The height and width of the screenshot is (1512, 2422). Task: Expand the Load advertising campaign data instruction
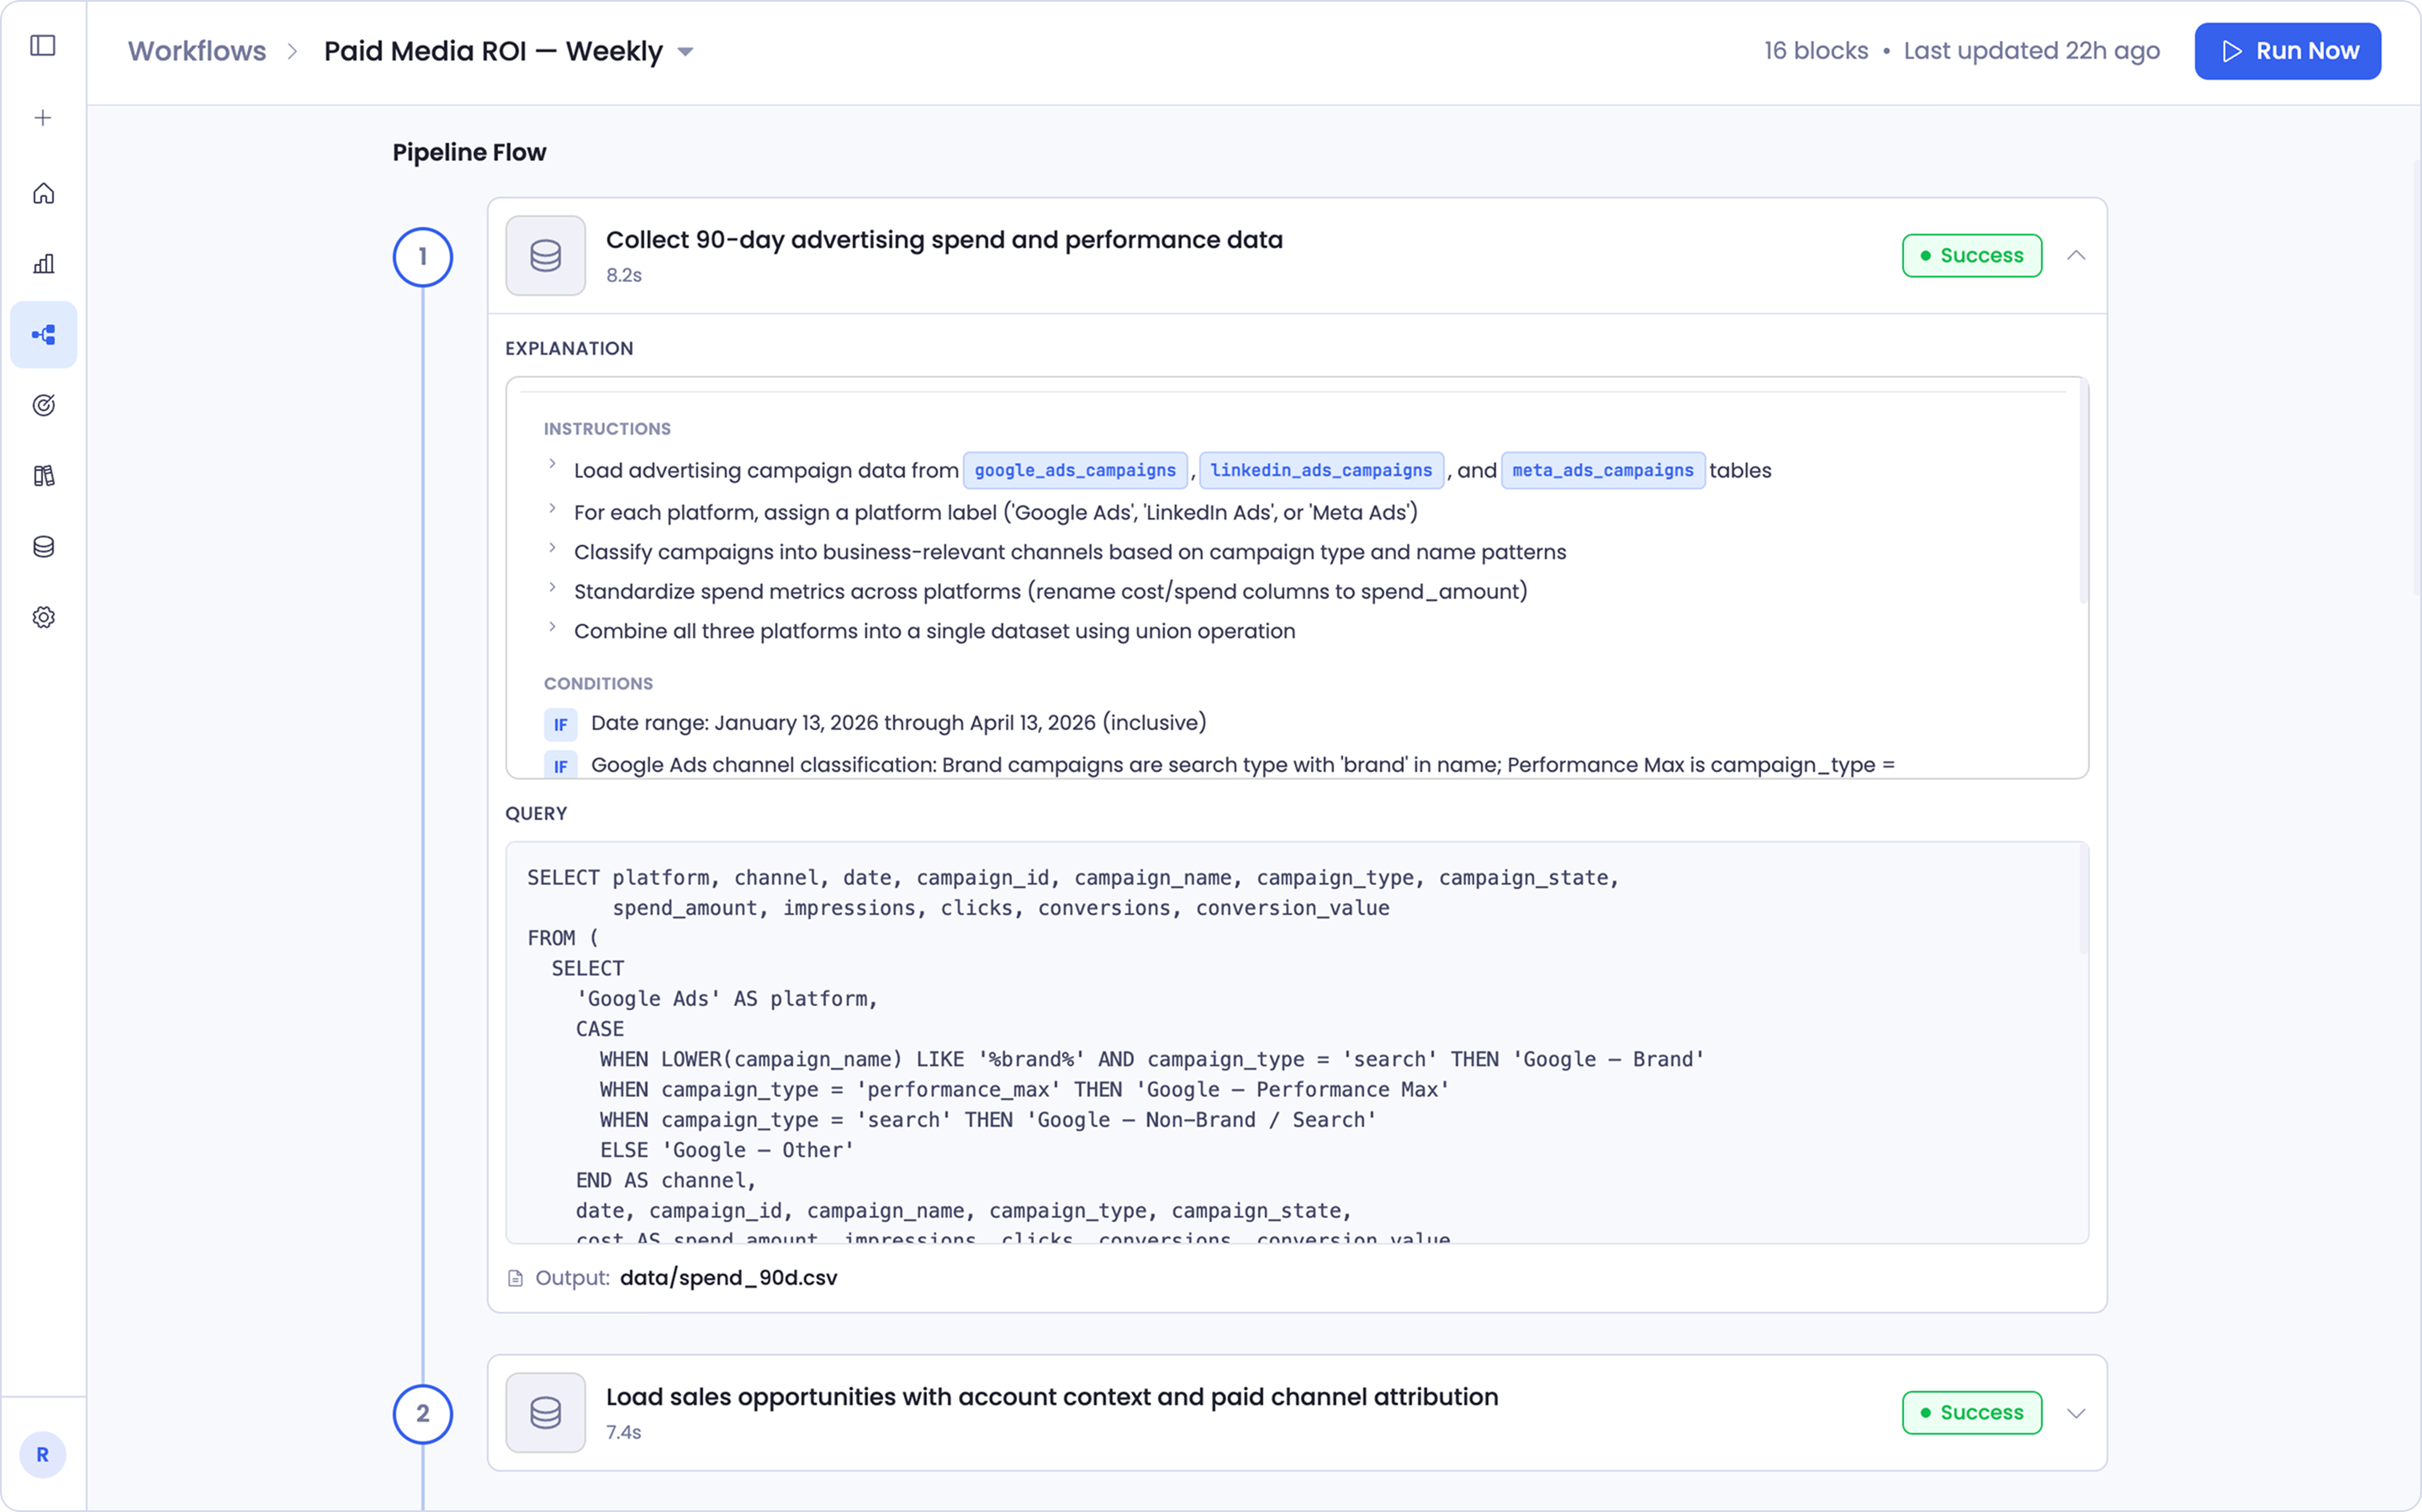[x=552, y=464]
